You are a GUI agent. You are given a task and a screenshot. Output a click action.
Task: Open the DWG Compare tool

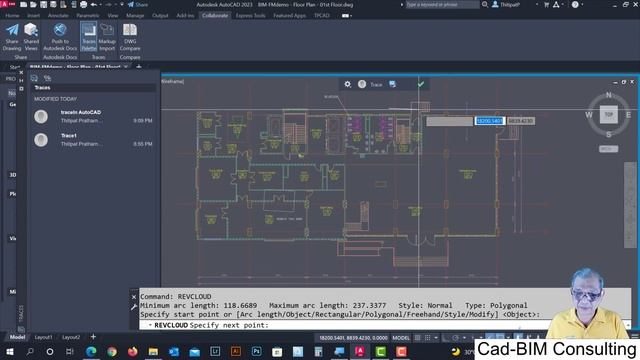point(130,37)
